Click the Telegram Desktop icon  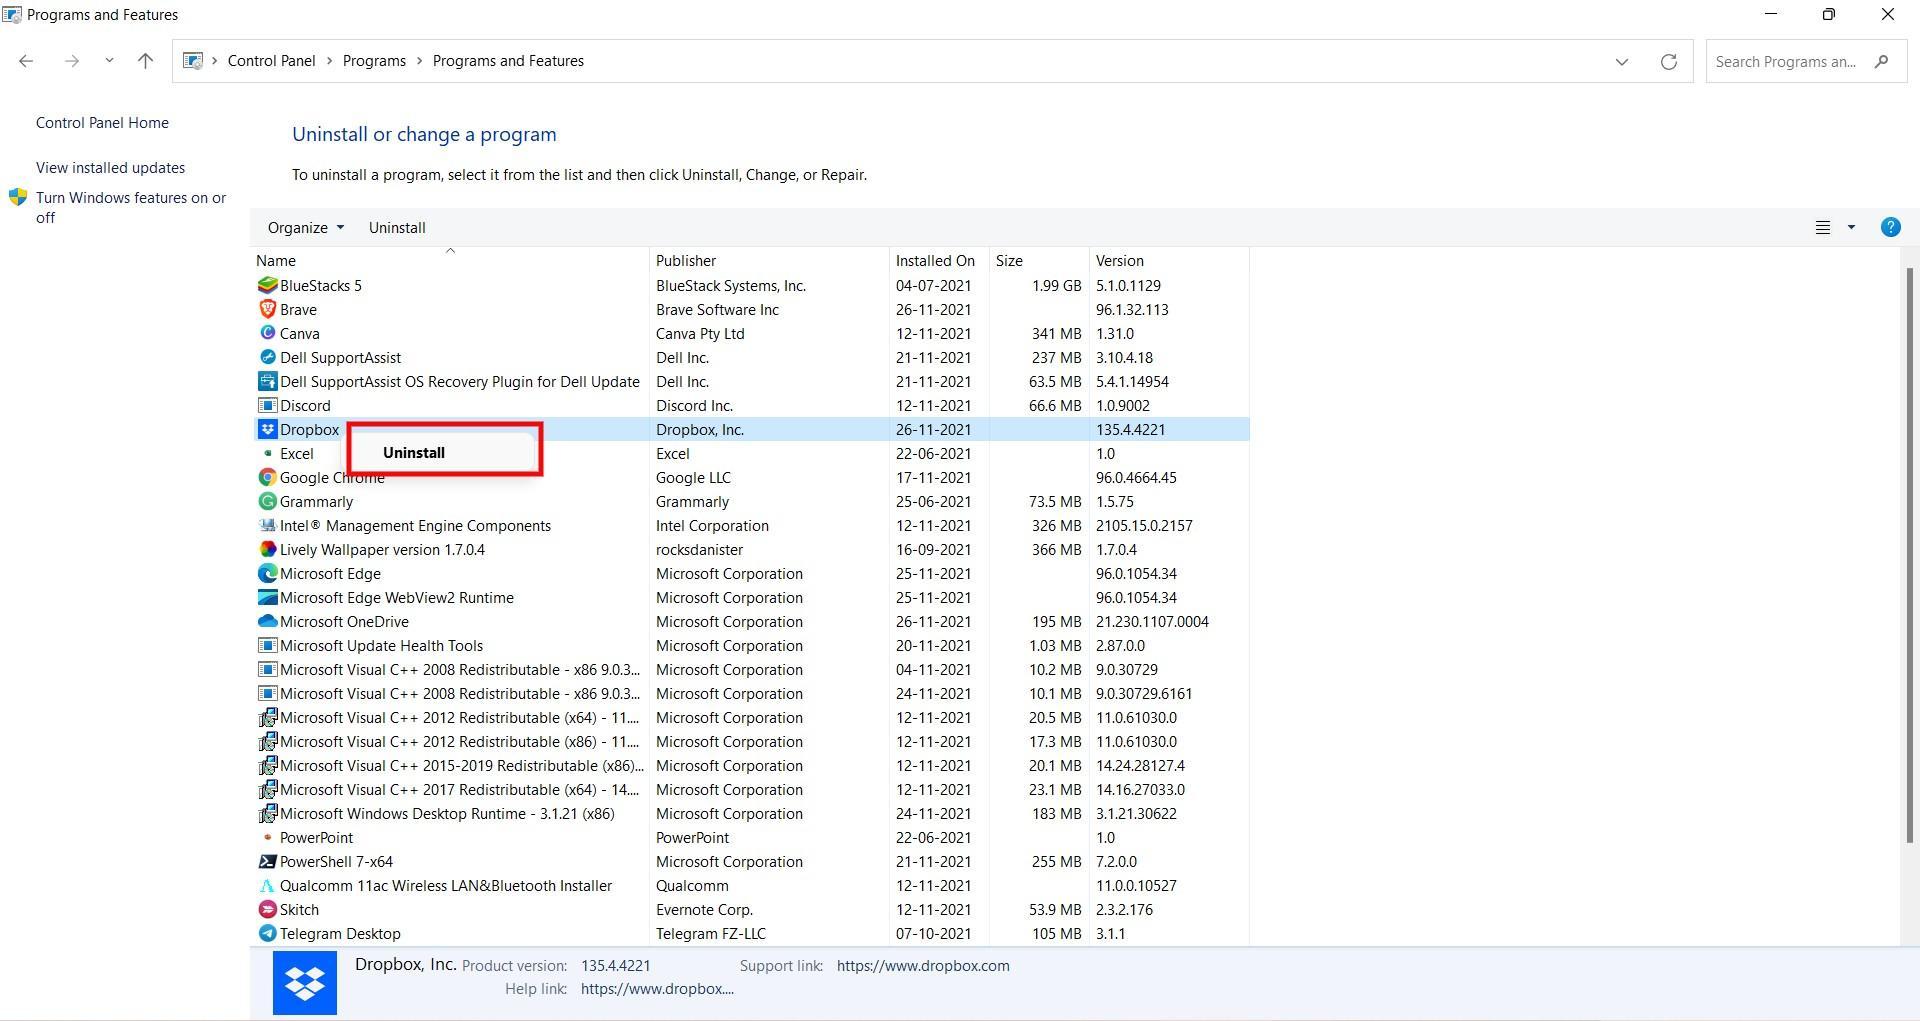[x=267, y=933]
